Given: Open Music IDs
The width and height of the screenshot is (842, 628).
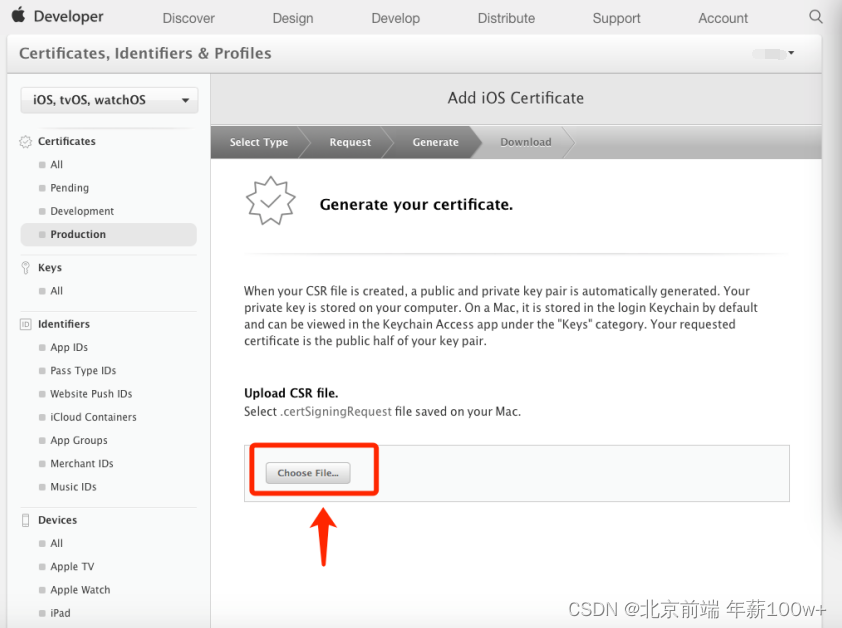Looking at the screenshot, I should click(73, 487).
